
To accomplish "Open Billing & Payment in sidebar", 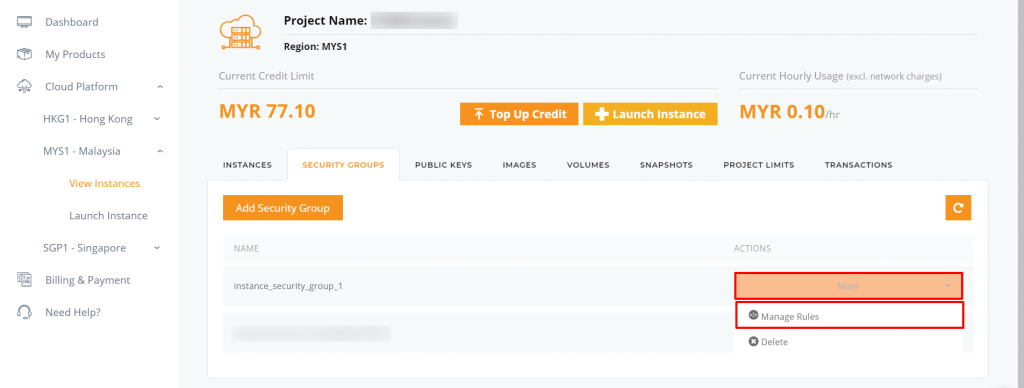I will pyautogui.click(x=88, y=280).
